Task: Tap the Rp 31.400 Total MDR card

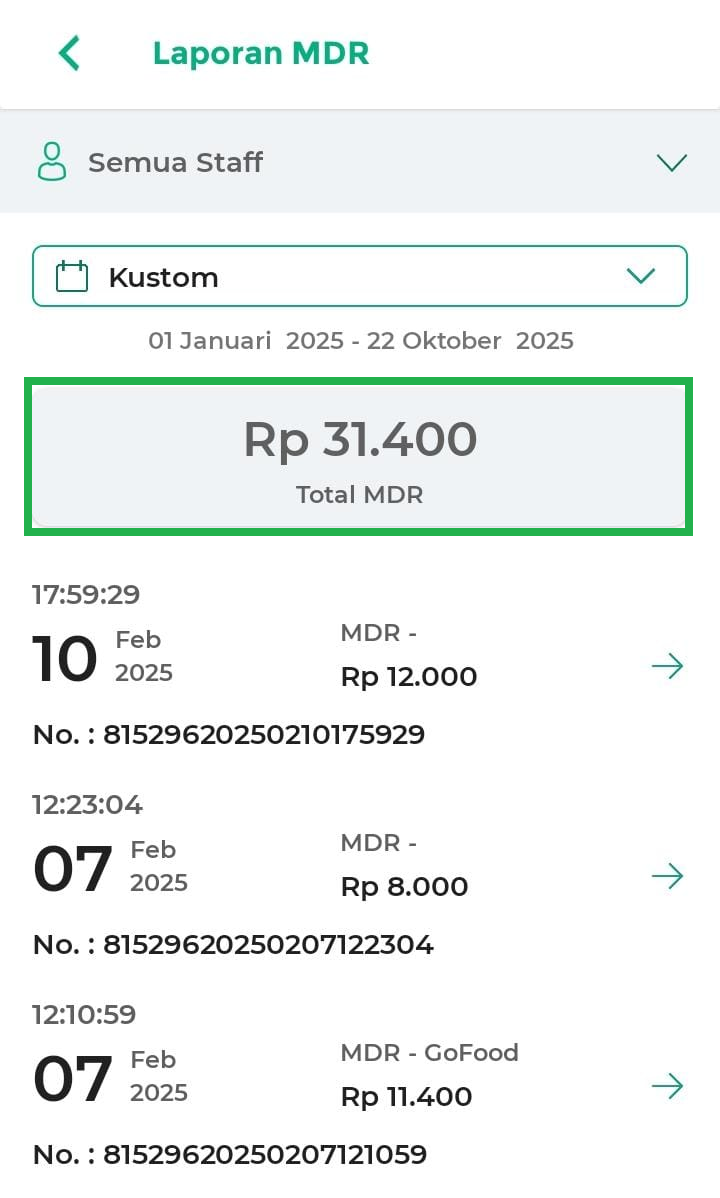Action: pyautogui.click(x=359, y=456)
